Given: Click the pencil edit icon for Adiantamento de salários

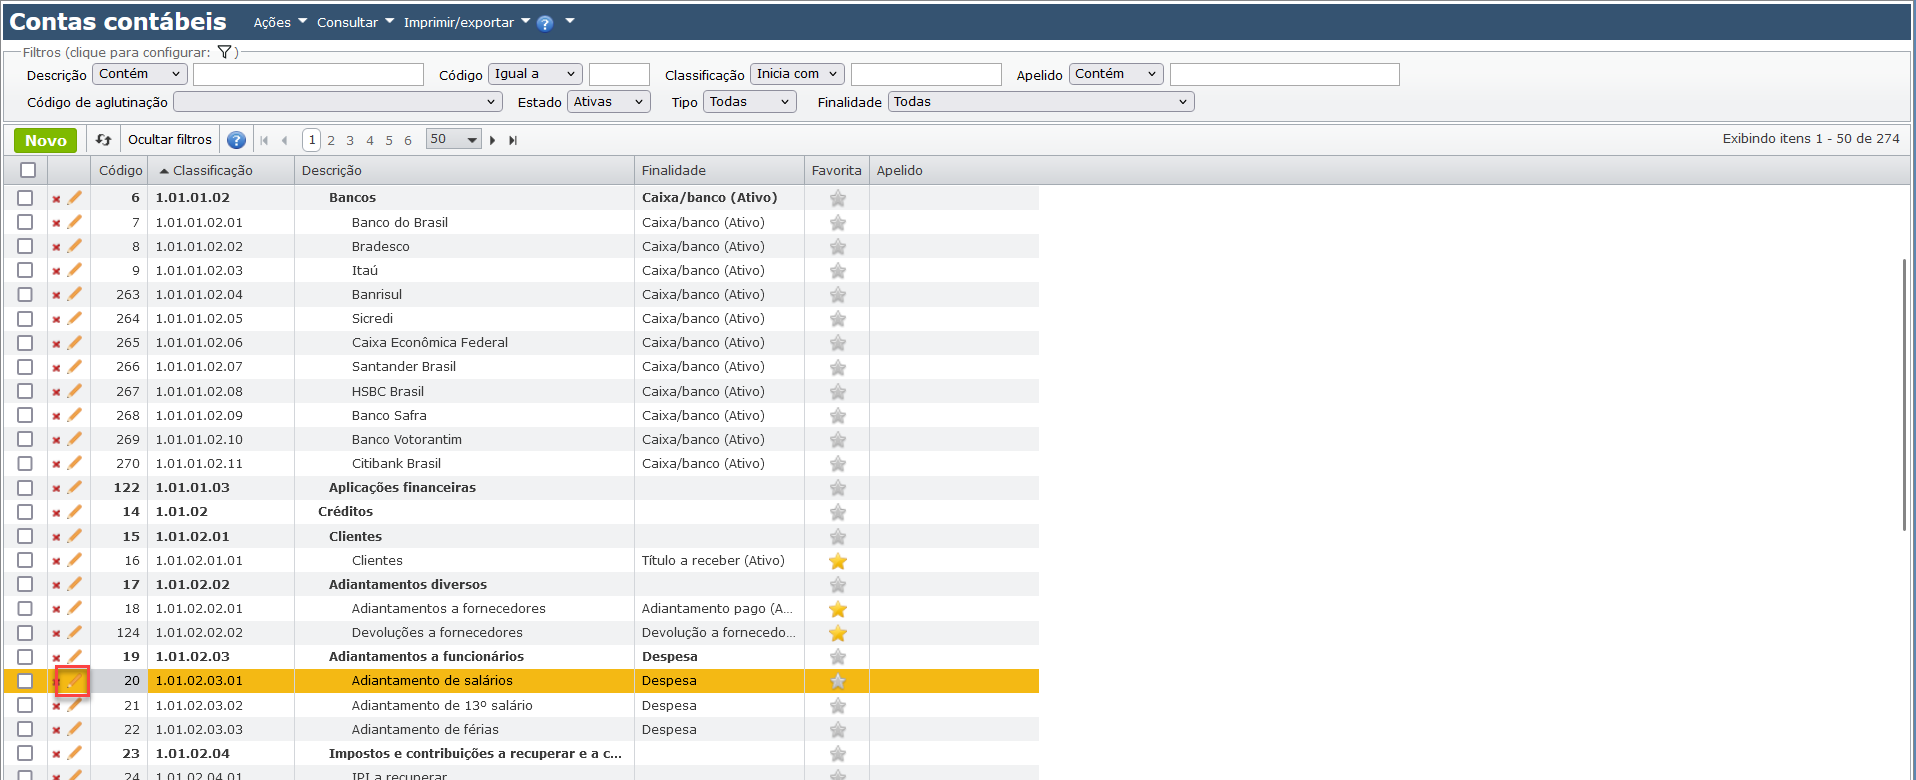Looking at the screenshot, I should pyautogui.click(x=74, y=681).
